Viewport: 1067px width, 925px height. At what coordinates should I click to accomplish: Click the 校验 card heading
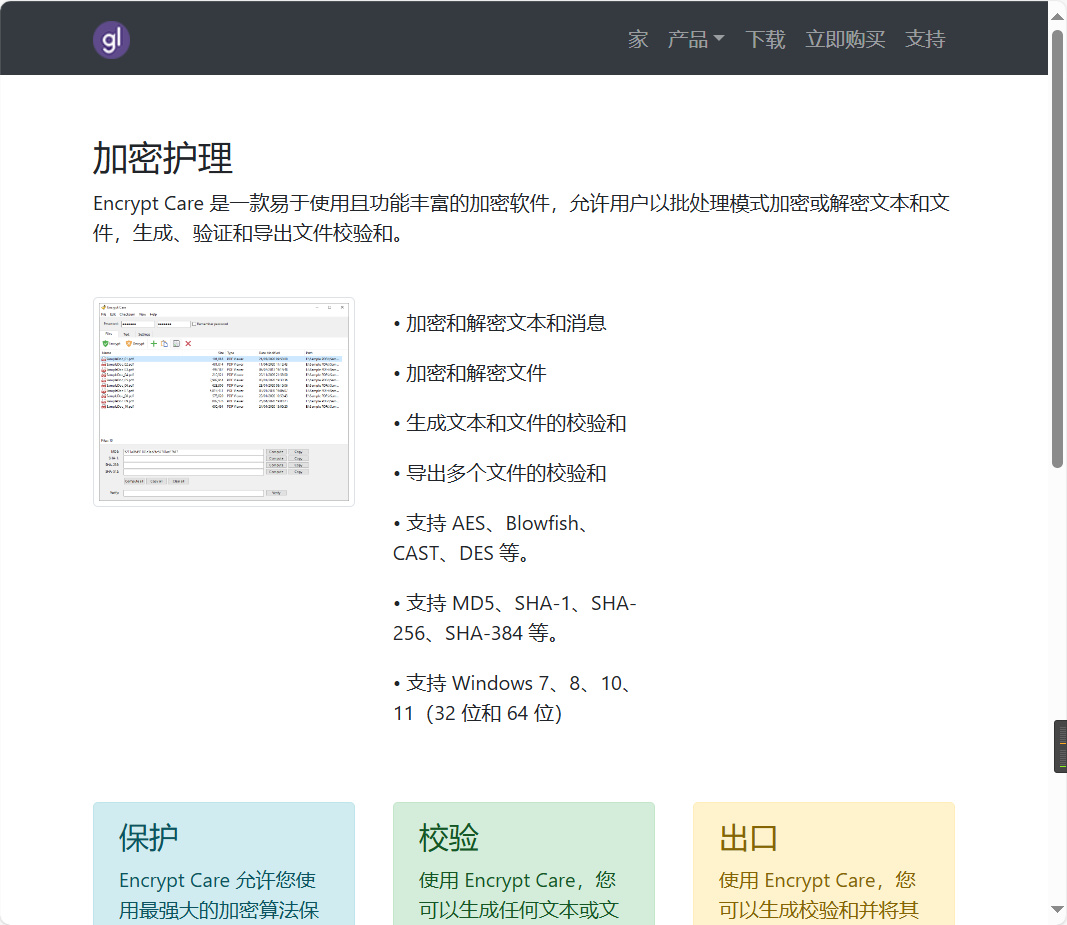pyautogui.click(x=448, y=838)
